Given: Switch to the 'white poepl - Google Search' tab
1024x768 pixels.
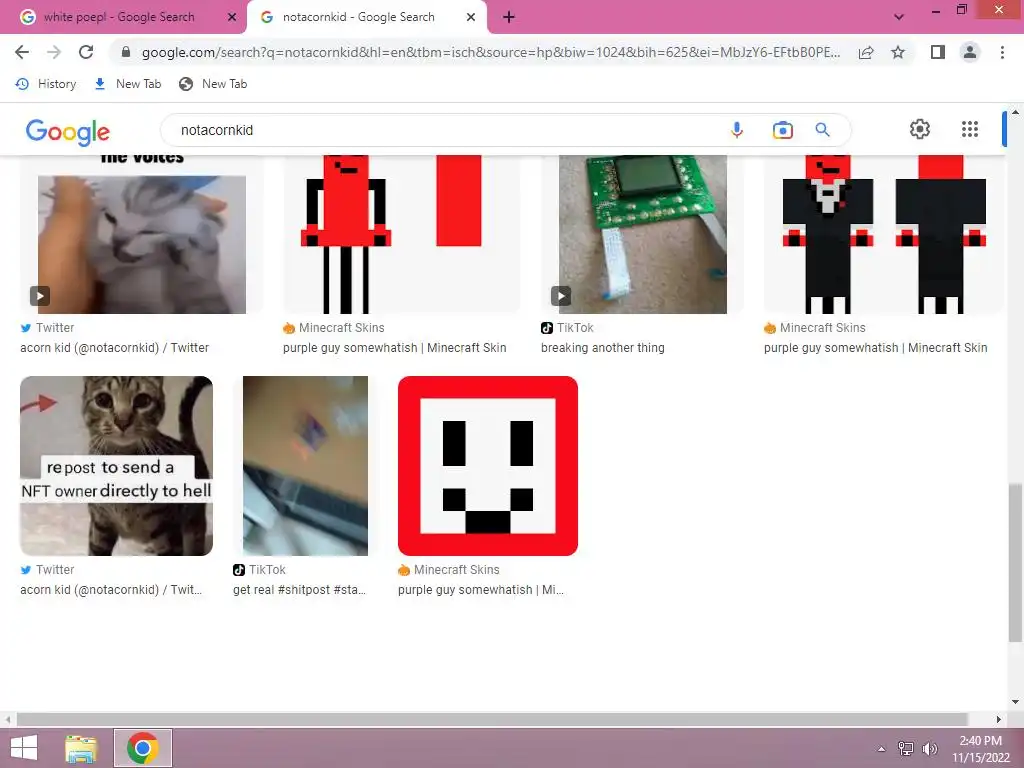Looking at the screenshot, I should 119,17.
